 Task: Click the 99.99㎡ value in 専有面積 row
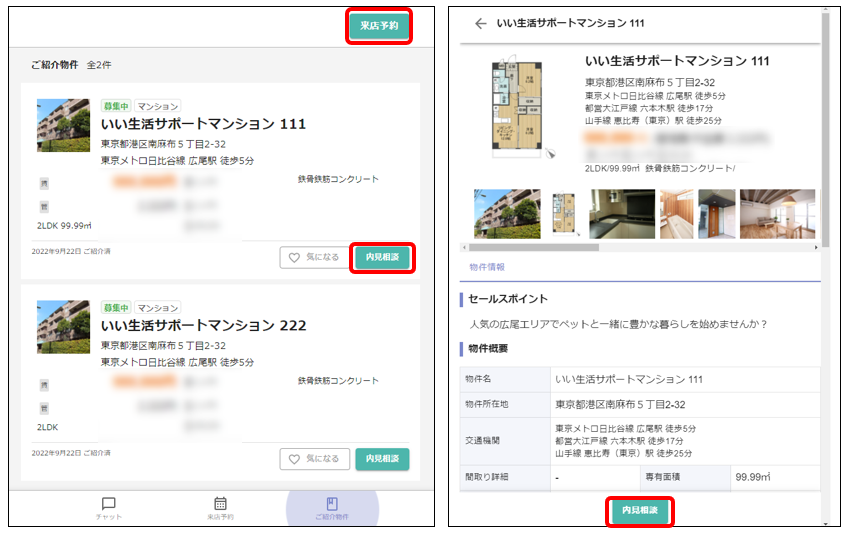pos(752,477)
